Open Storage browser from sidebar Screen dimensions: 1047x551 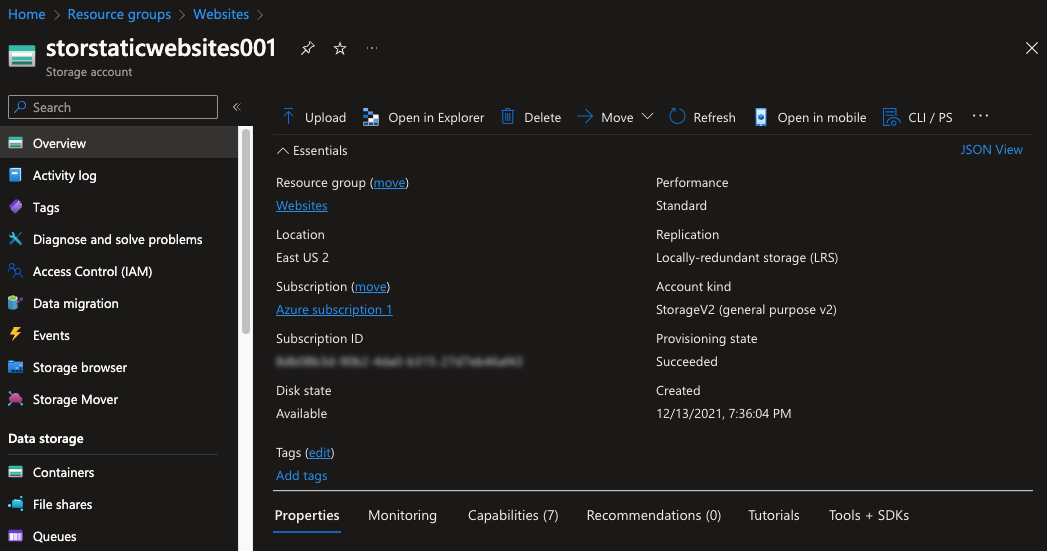tap(80, 367)
